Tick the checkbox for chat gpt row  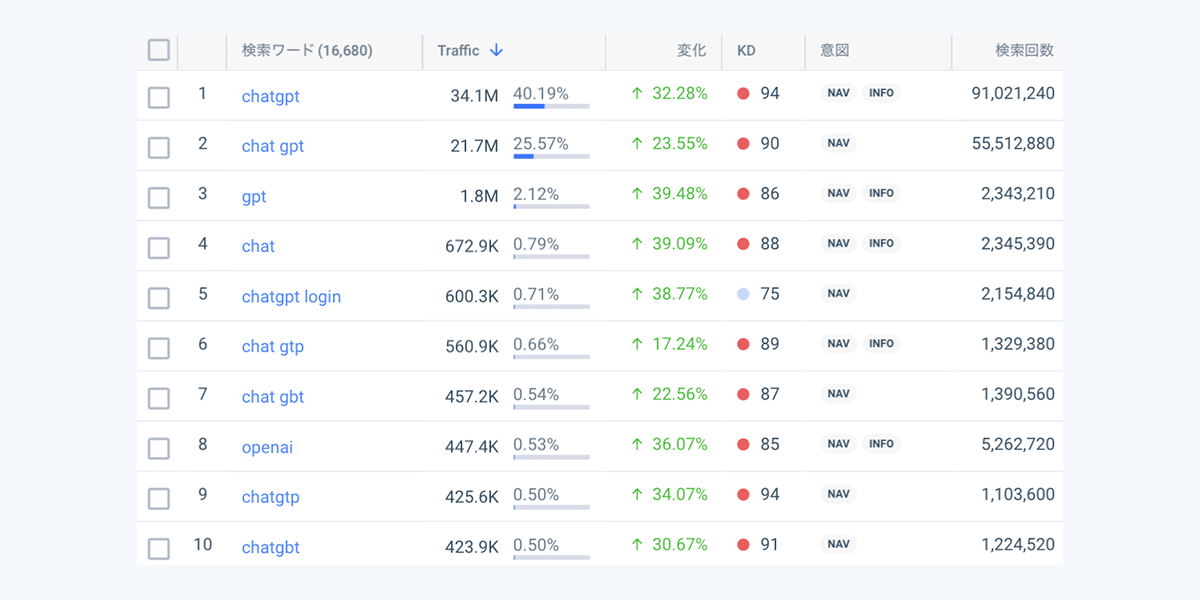(x=159, y=147)
